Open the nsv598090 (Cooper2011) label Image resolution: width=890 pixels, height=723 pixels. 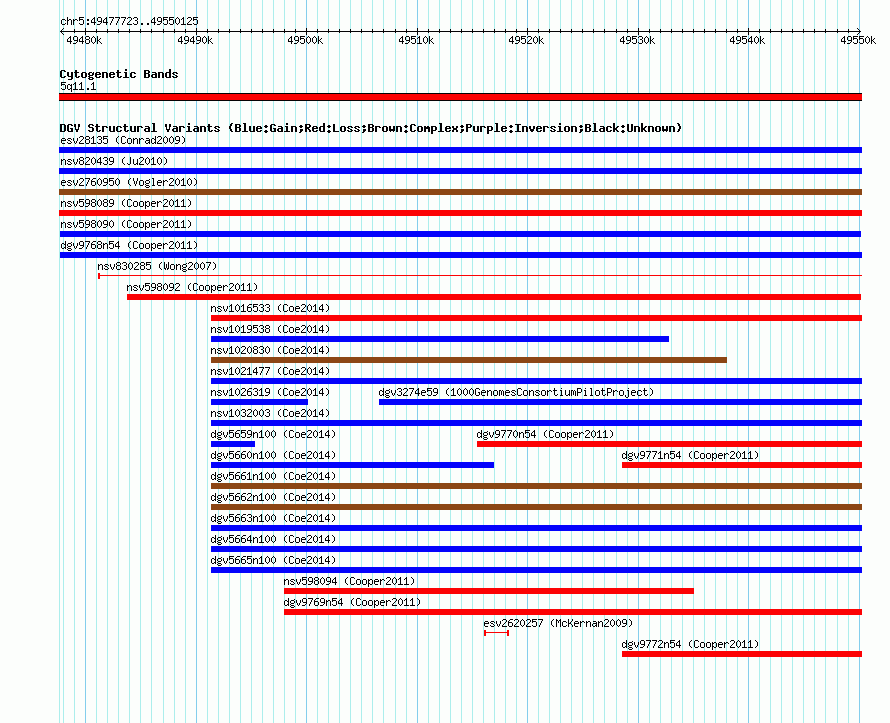click(x=126, y=224)
